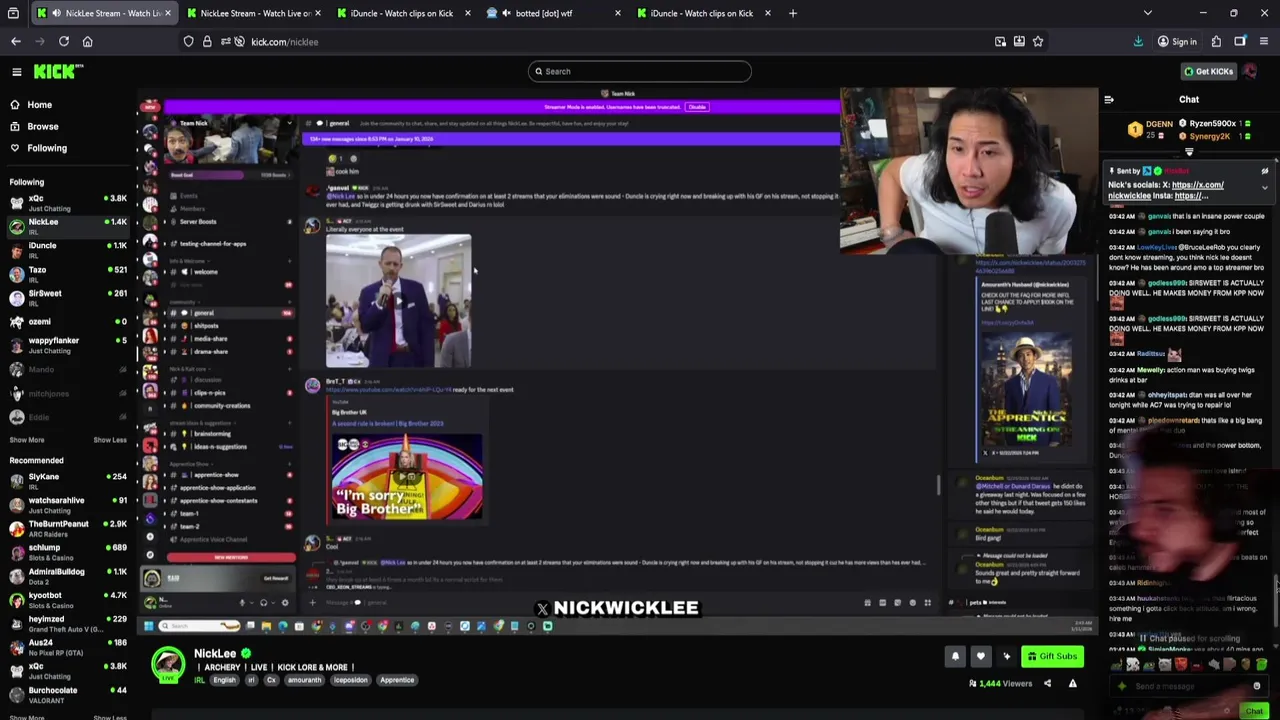Open the x.com link in pinned message
The width and height of the screenshot is (1280, 720).
1197,185
